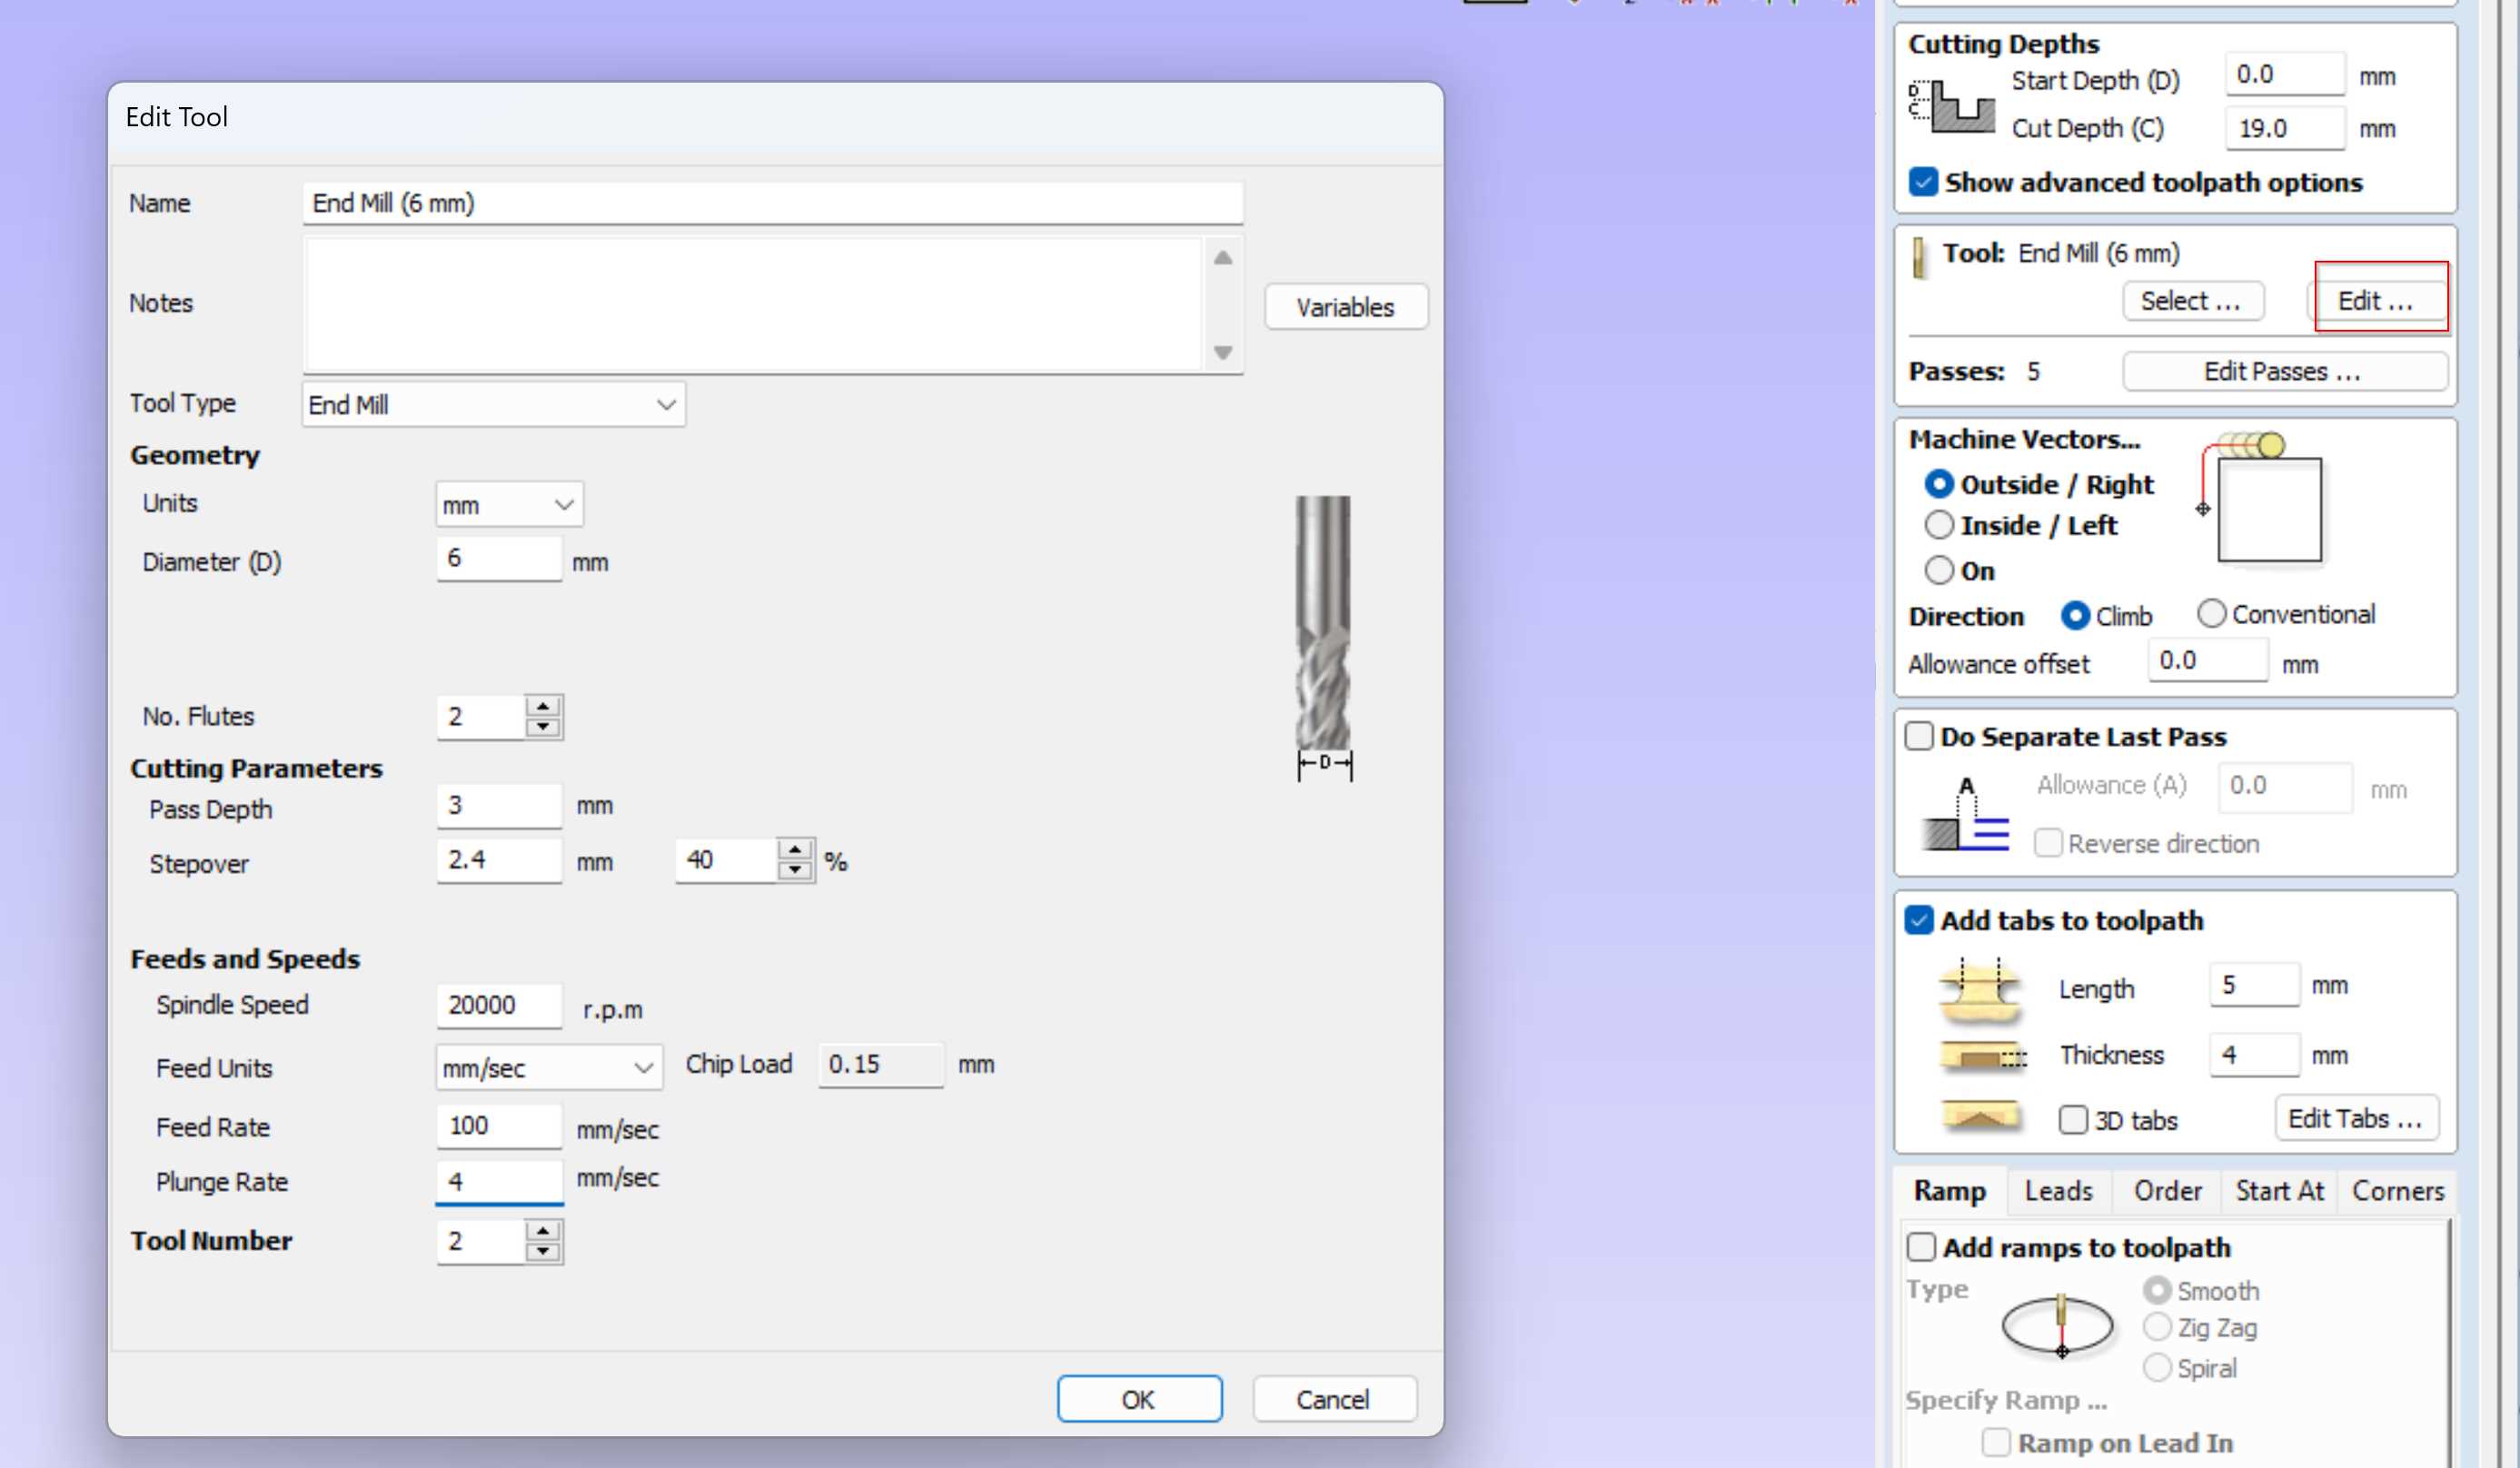This screenshot has width=2520, height=1468.
Task: Toggle the Add tabs to toolpath checkbox
Action: tap(1919, 919)
